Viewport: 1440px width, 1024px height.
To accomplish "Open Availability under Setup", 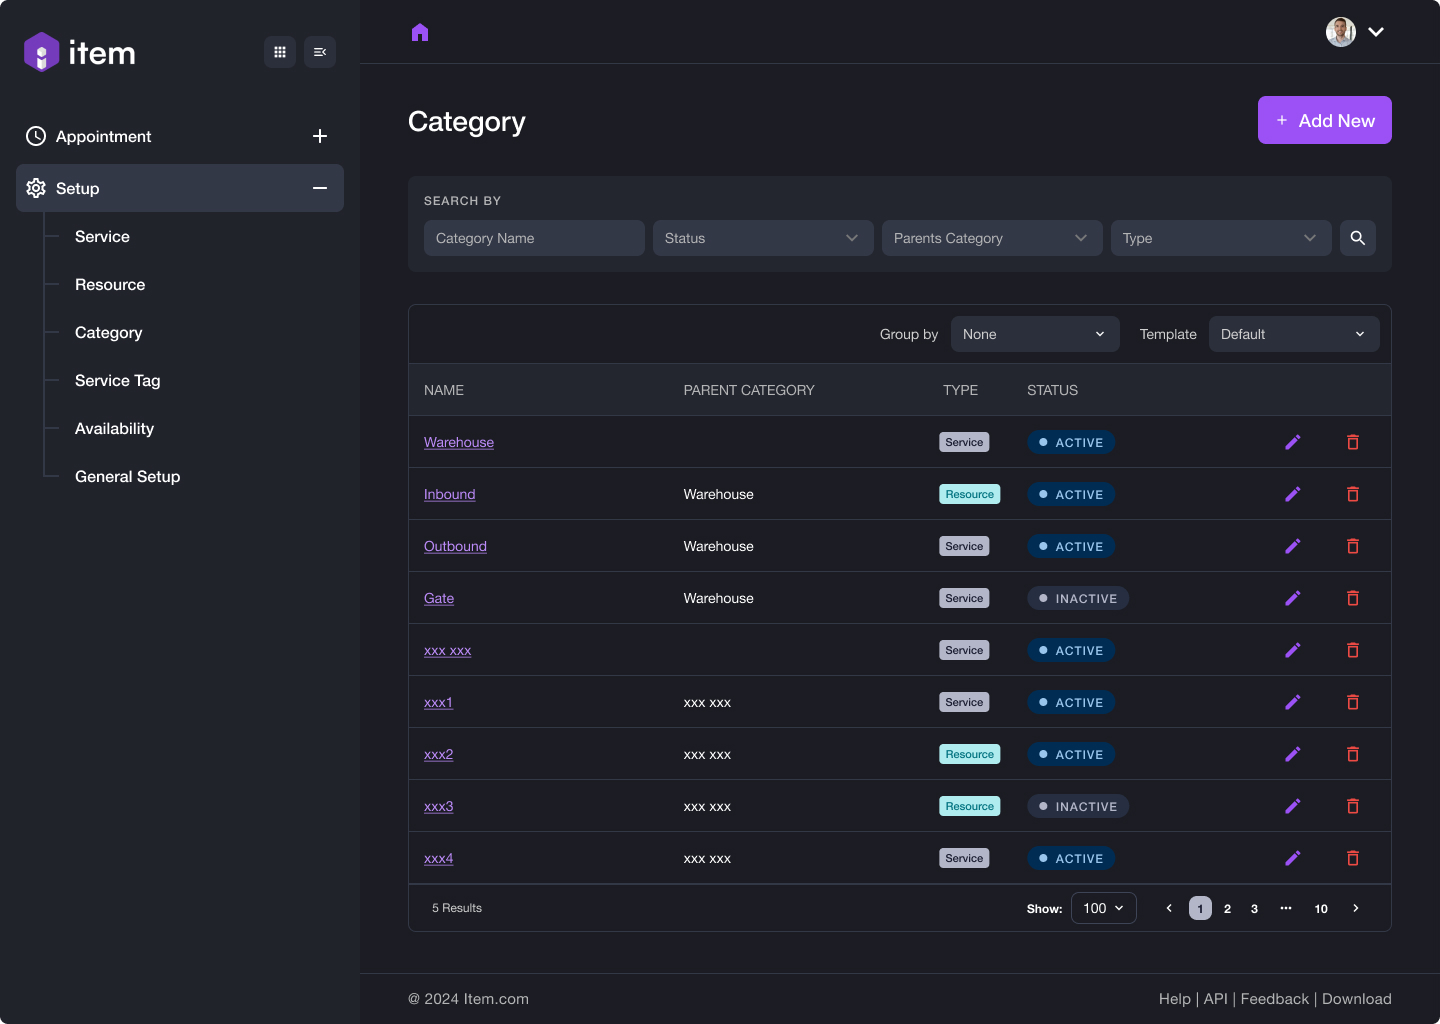I will click(x=115, y=428).
